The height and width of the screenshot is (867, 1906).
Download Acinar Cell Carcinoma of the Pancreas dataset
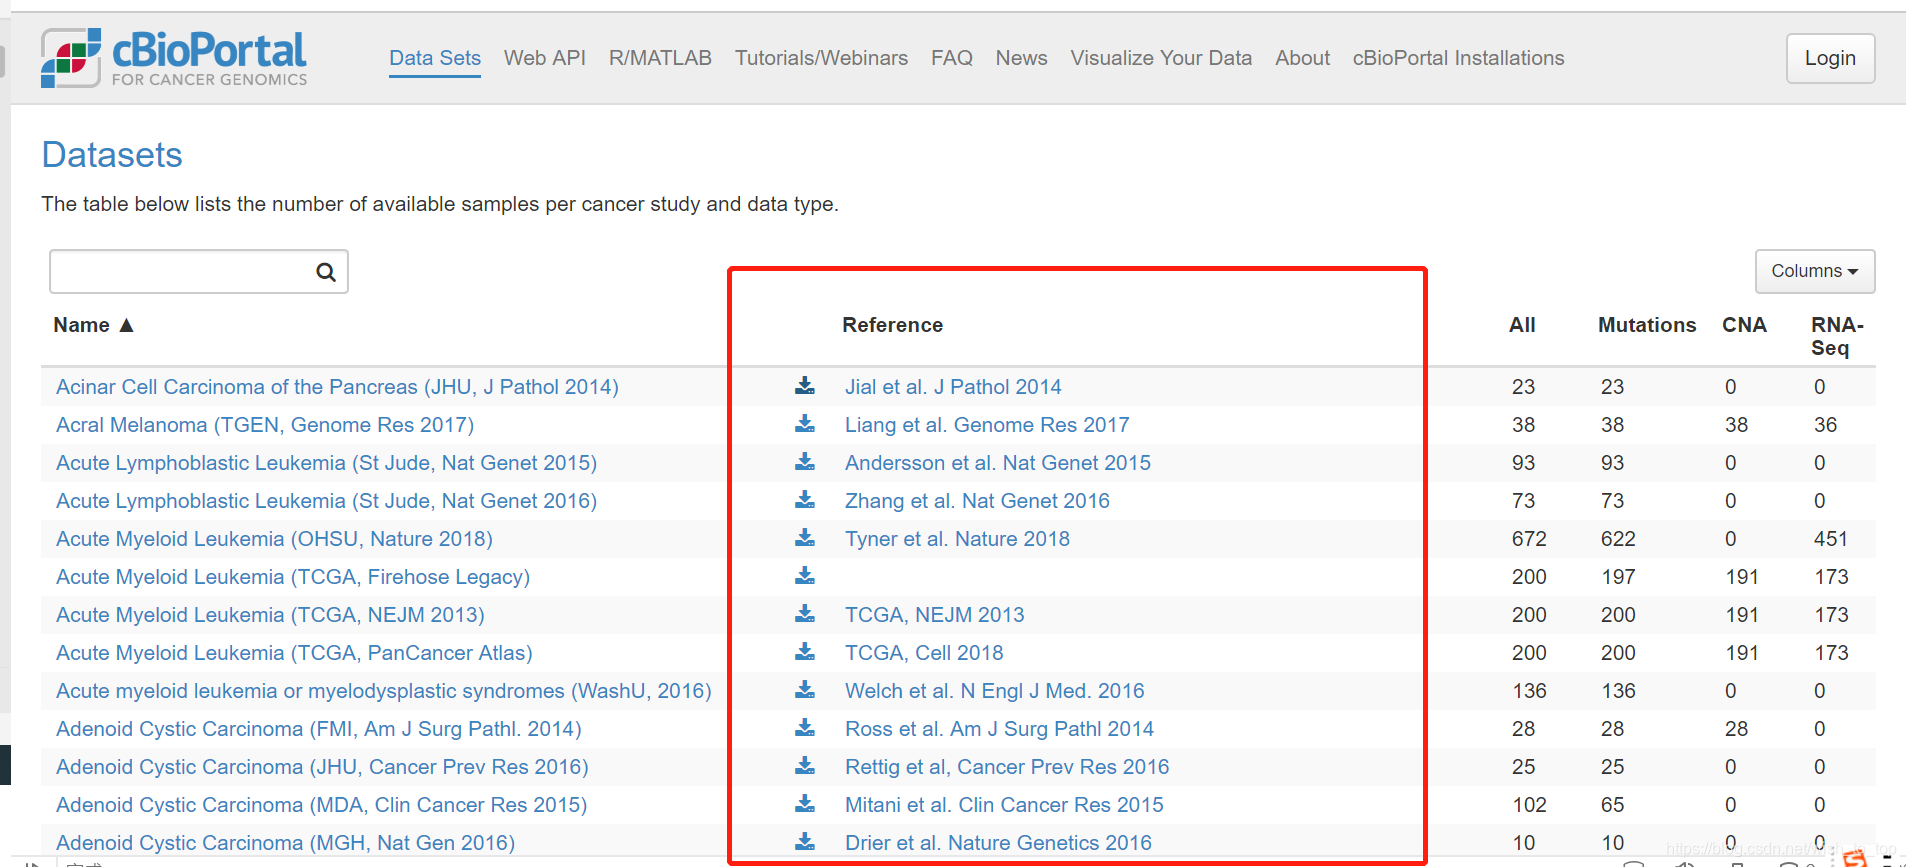point(805,386)
